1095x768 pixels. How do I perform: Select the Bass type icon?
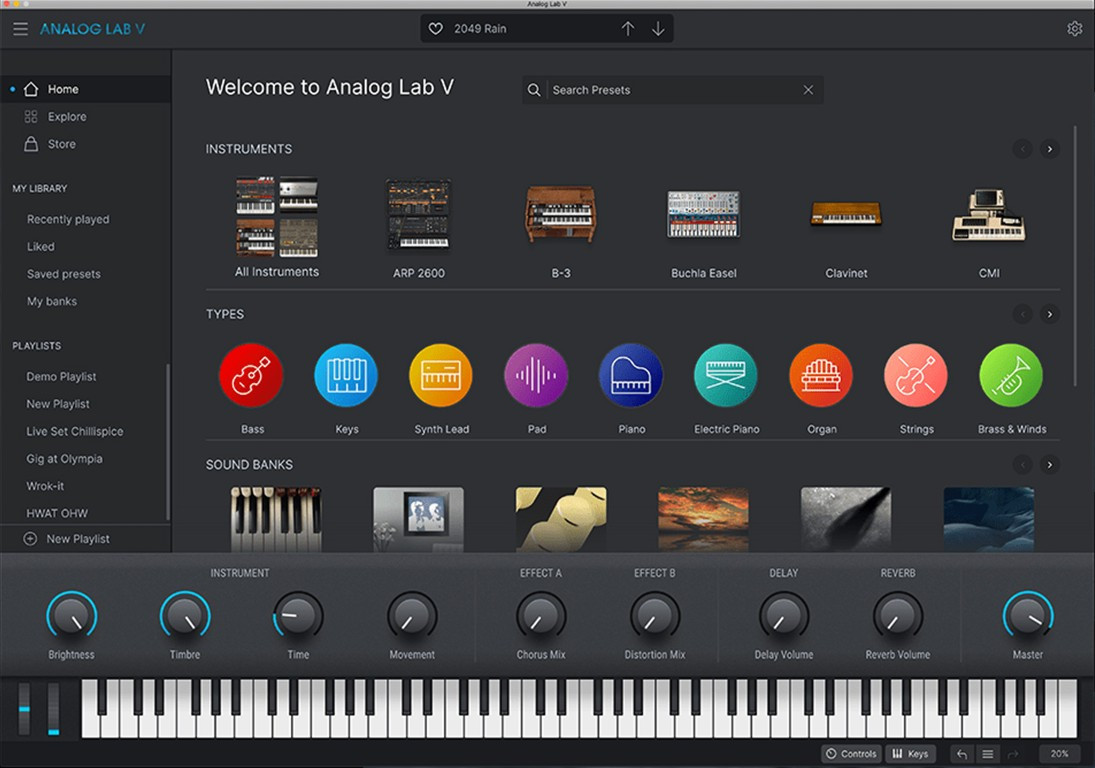(x=251, y=375)
